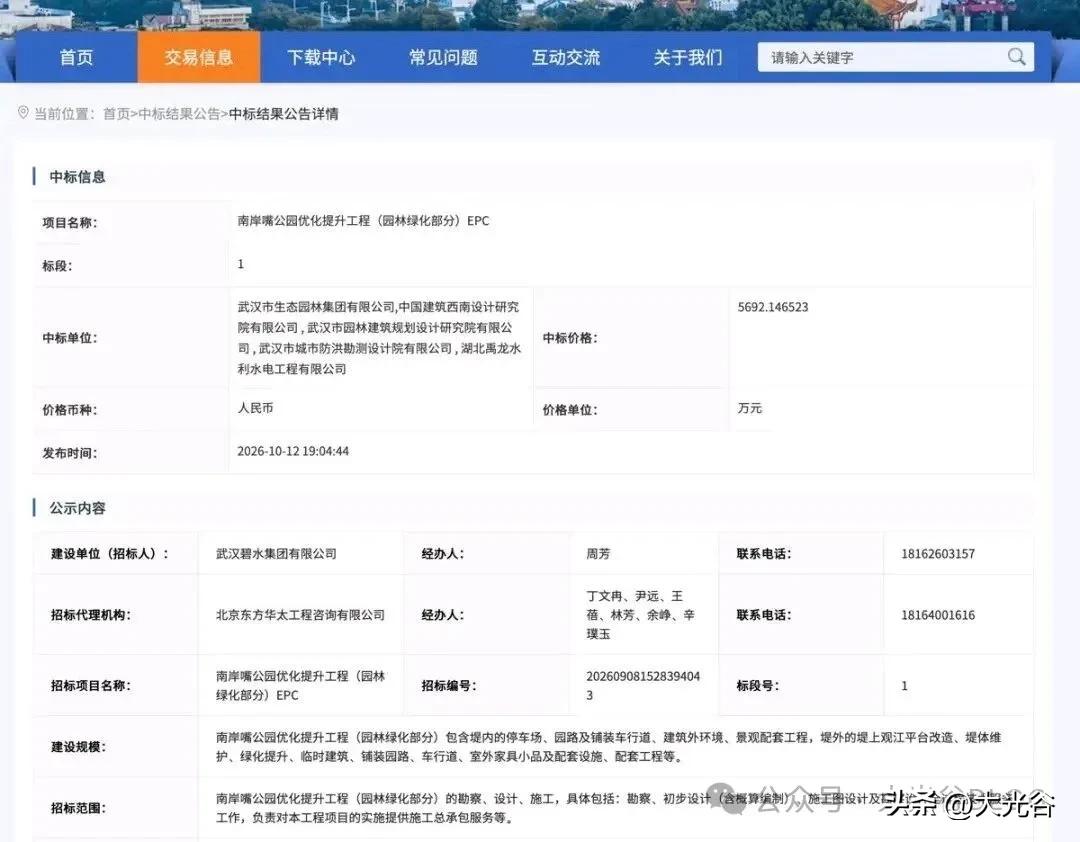Select the 建设规模 description paragraph
Image resolution: width=1080 pixels, height=842 pixels.
(609, 747)
